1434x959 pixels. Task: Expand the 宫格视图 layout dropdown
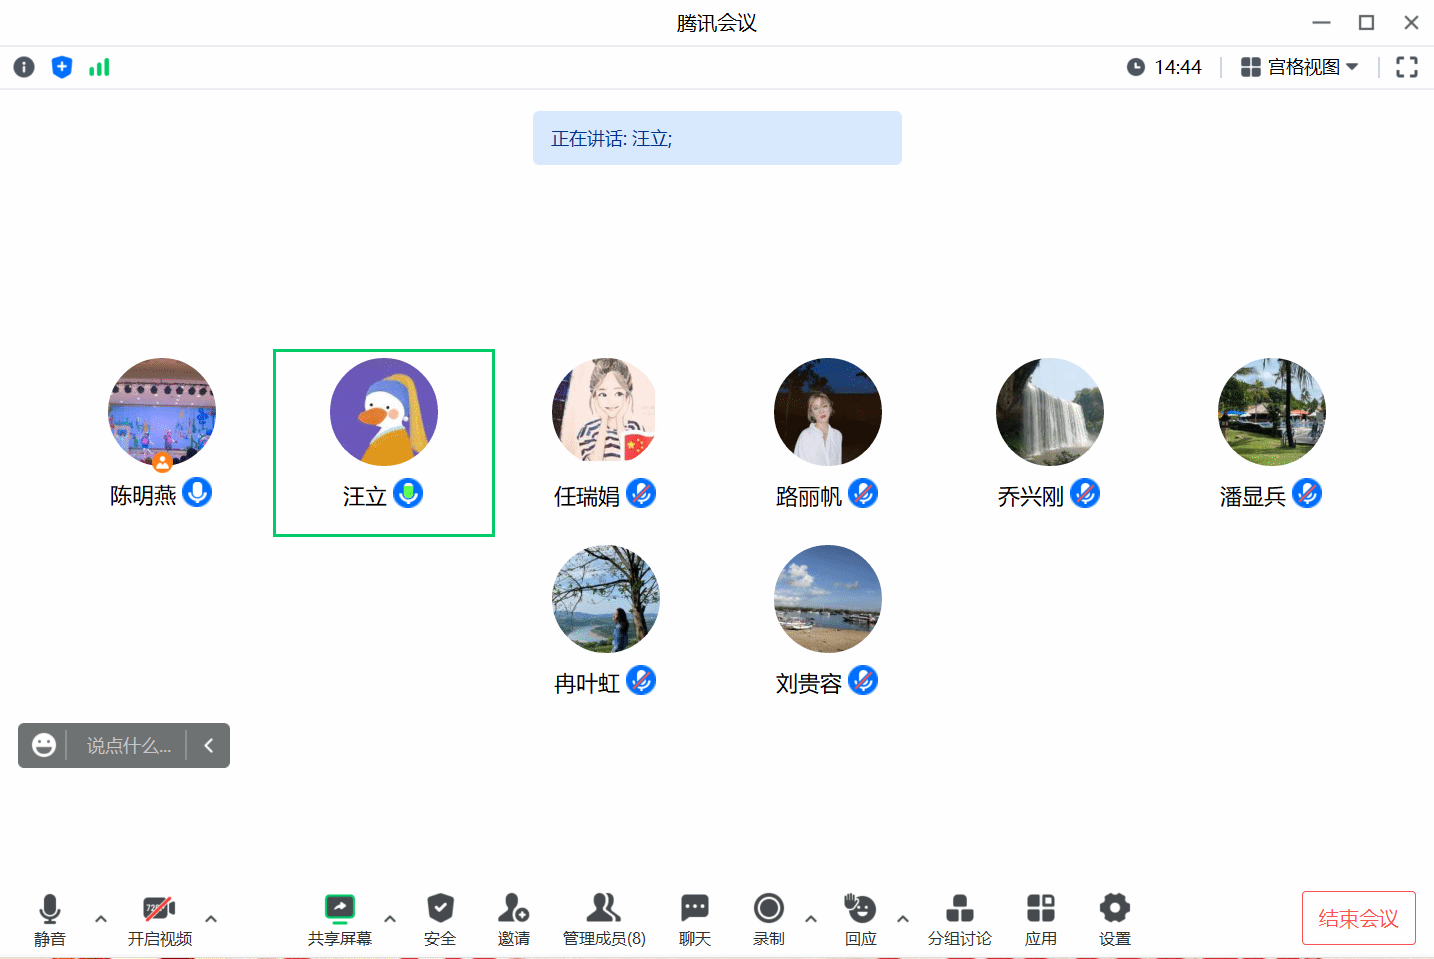click(1299, 67)
